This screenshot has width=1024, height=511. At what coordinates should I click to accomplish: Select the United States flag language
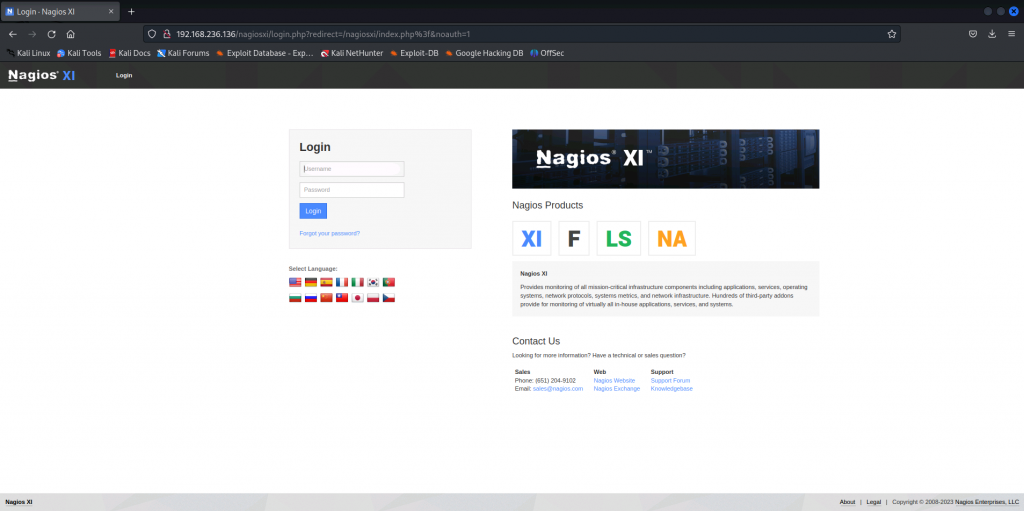point(295,282)
